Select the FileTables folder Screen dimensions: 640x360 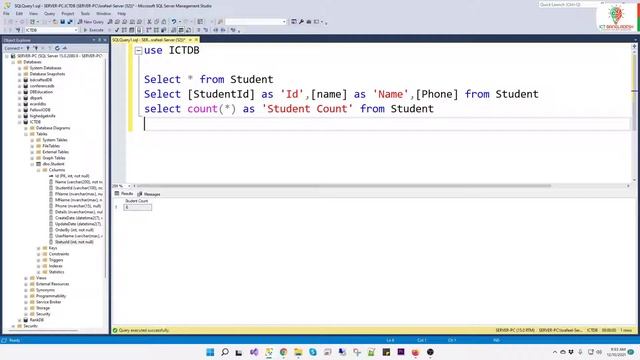click(51, 146)
